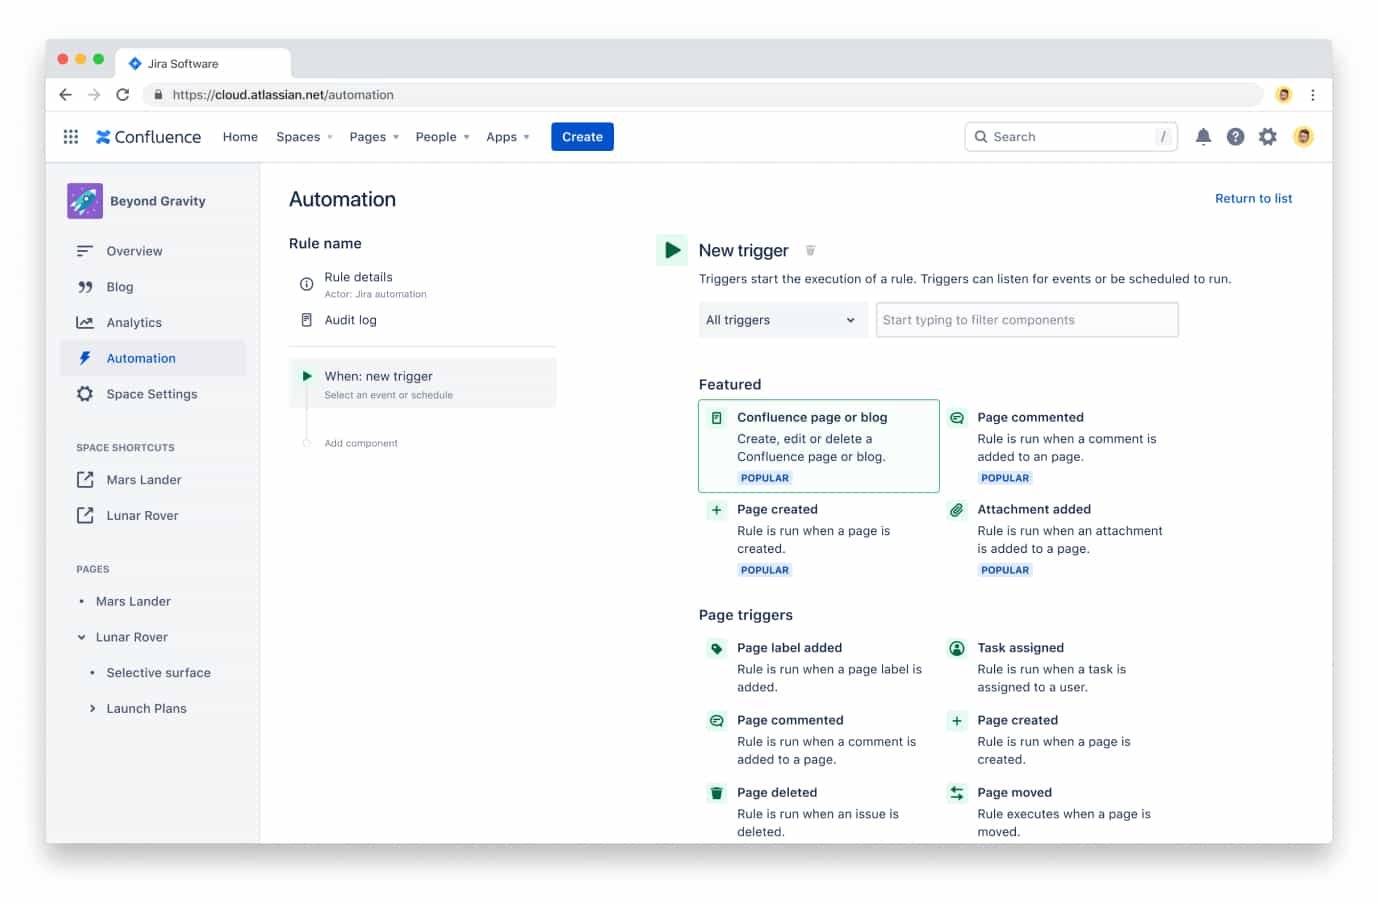Screen dimensions: 1378x904
Task: Click the Return to list link
Action: [1253, 198]
